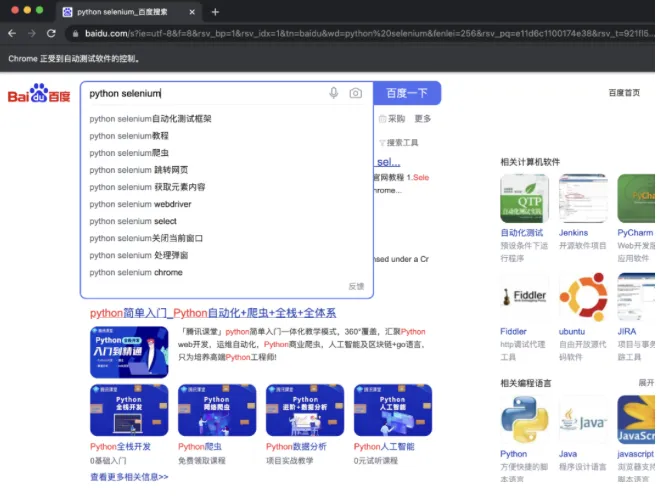Select suggestion python selenium select
This screenshot has height=498, width=658.
point(133,221)
